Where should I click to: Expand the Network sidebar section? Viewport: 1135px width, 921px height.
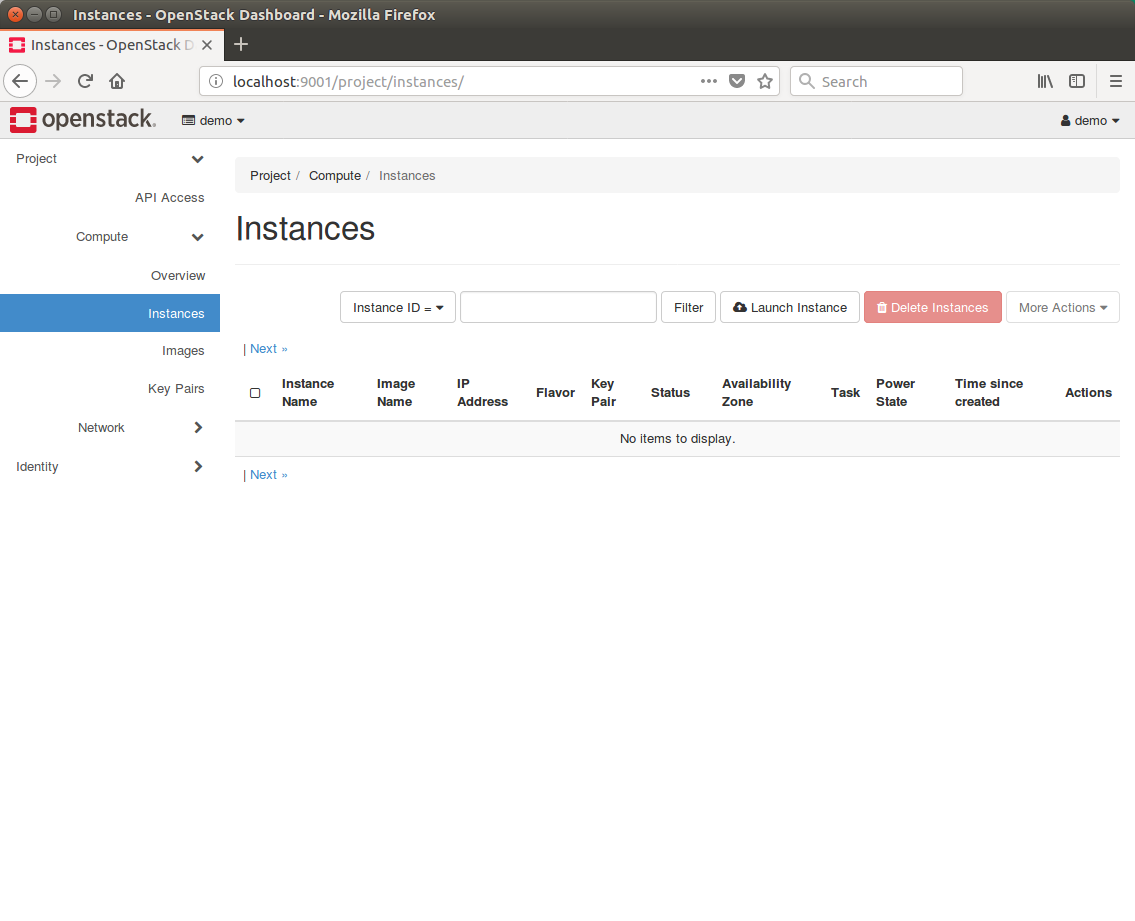(x=110, y=428)
